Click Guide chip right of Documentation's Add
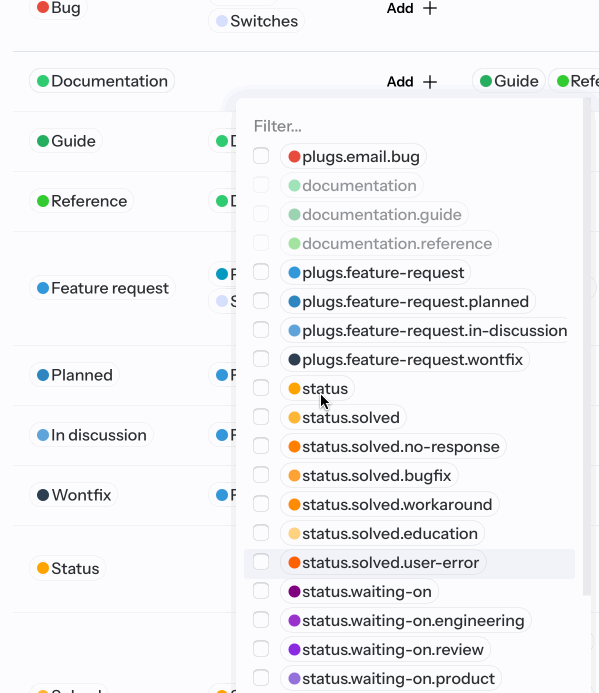 508,81
